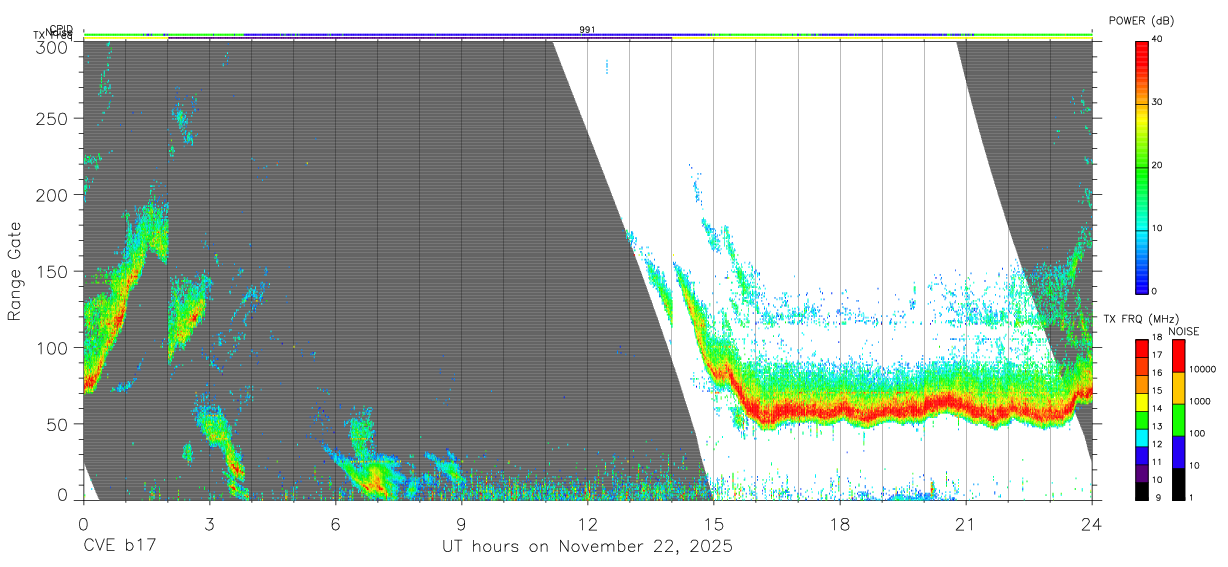Click the x-axis tick label 3

[x=209, y=523]
